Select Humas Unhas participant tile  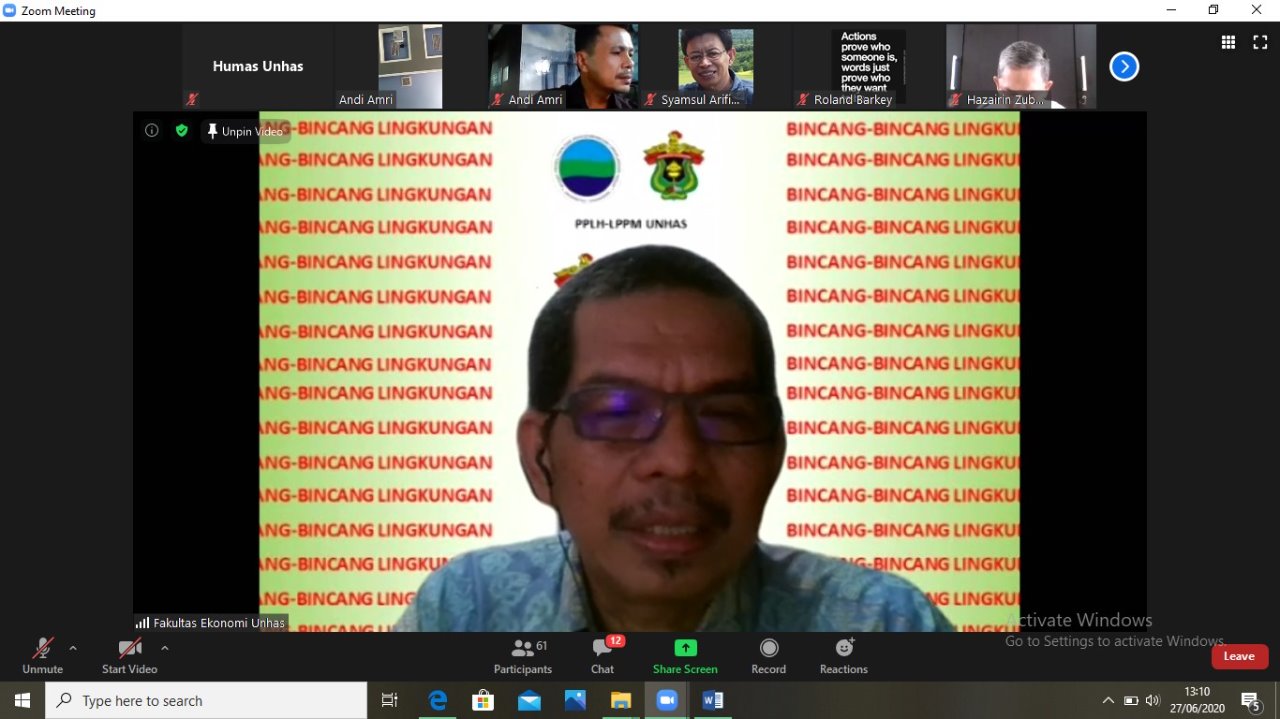coord(258,66)
